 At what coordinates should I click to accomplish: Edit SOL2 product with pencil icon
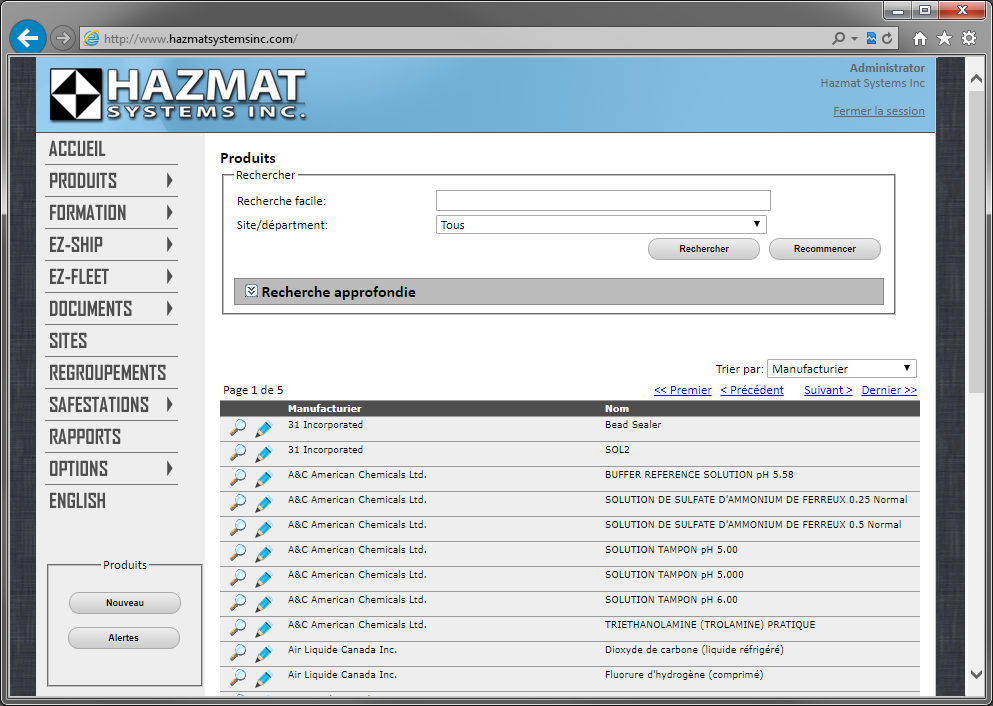263,454
